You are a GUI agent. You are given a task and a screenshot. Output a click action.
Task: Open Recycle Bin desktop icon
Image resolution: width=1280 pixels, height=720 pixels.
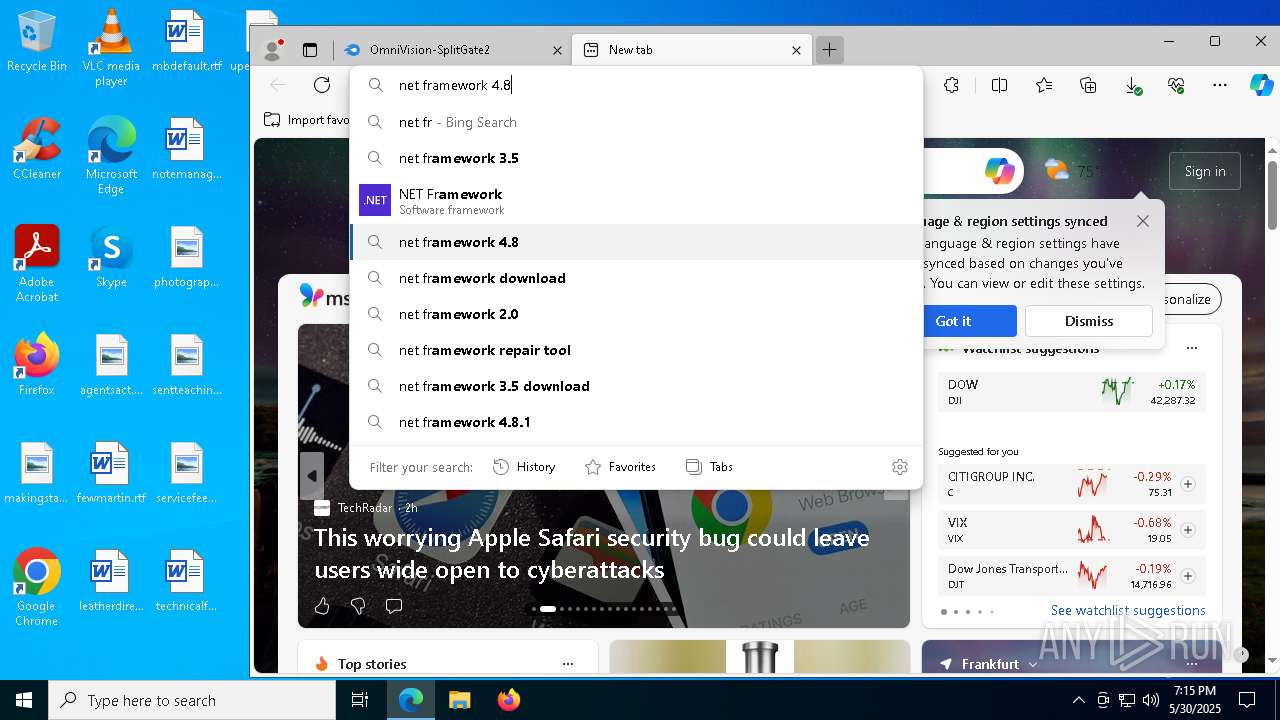(36, 42)
